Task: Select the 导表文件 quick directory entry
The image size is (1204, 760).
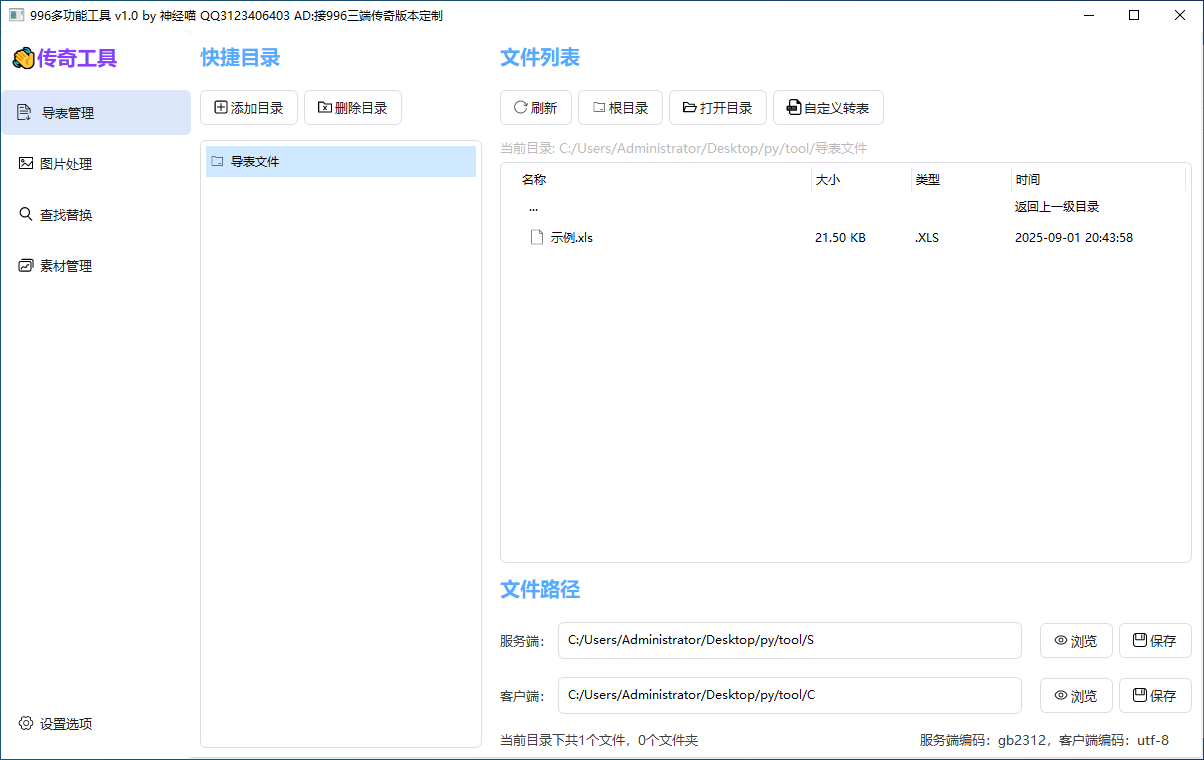Action: click(x=341, y=161)
